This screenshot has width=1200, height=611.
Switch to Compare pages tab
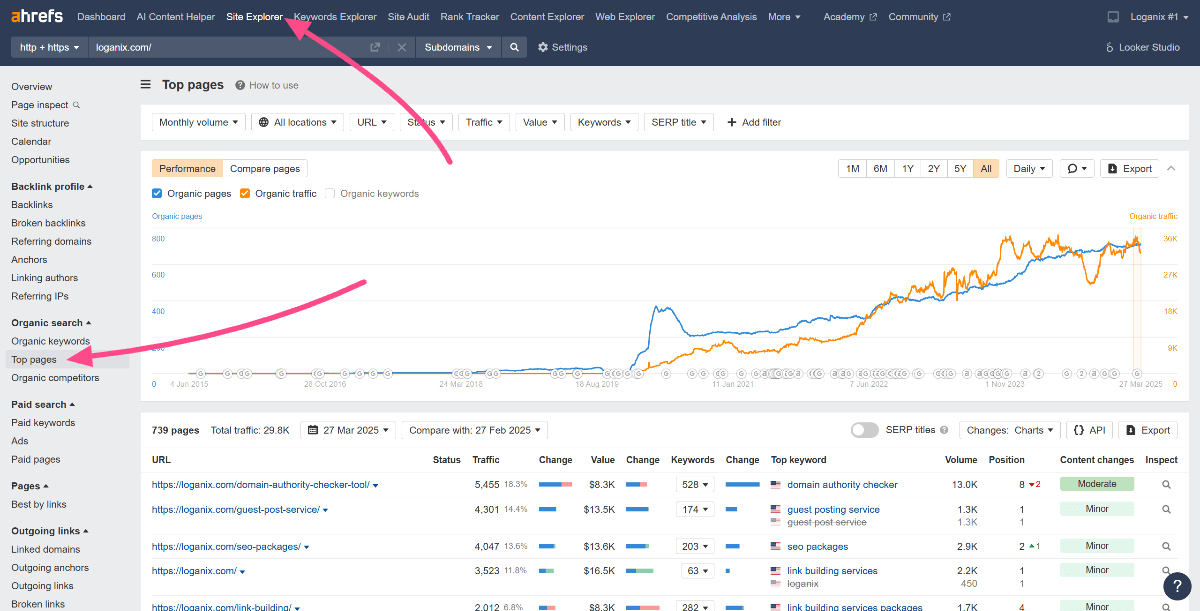[x=265, y=169]
